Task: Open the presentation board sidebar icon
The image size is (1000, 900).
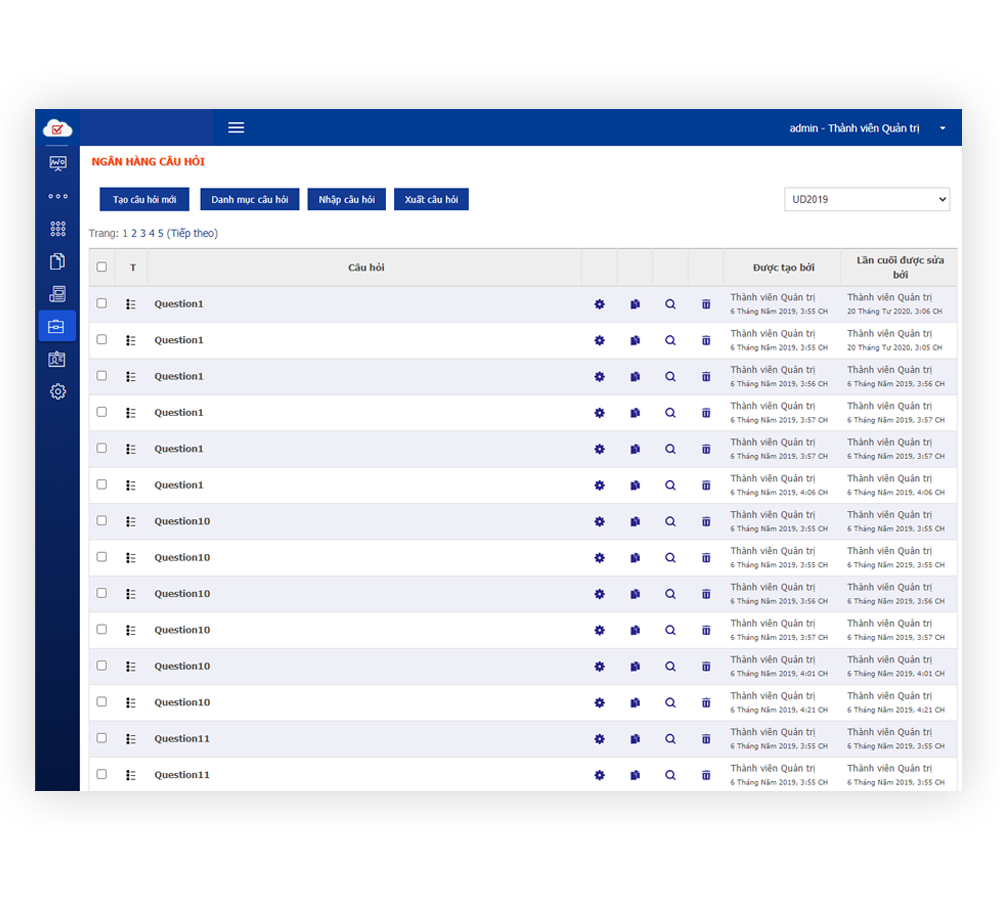Action: pyautogui.click(x=57, y=163)
